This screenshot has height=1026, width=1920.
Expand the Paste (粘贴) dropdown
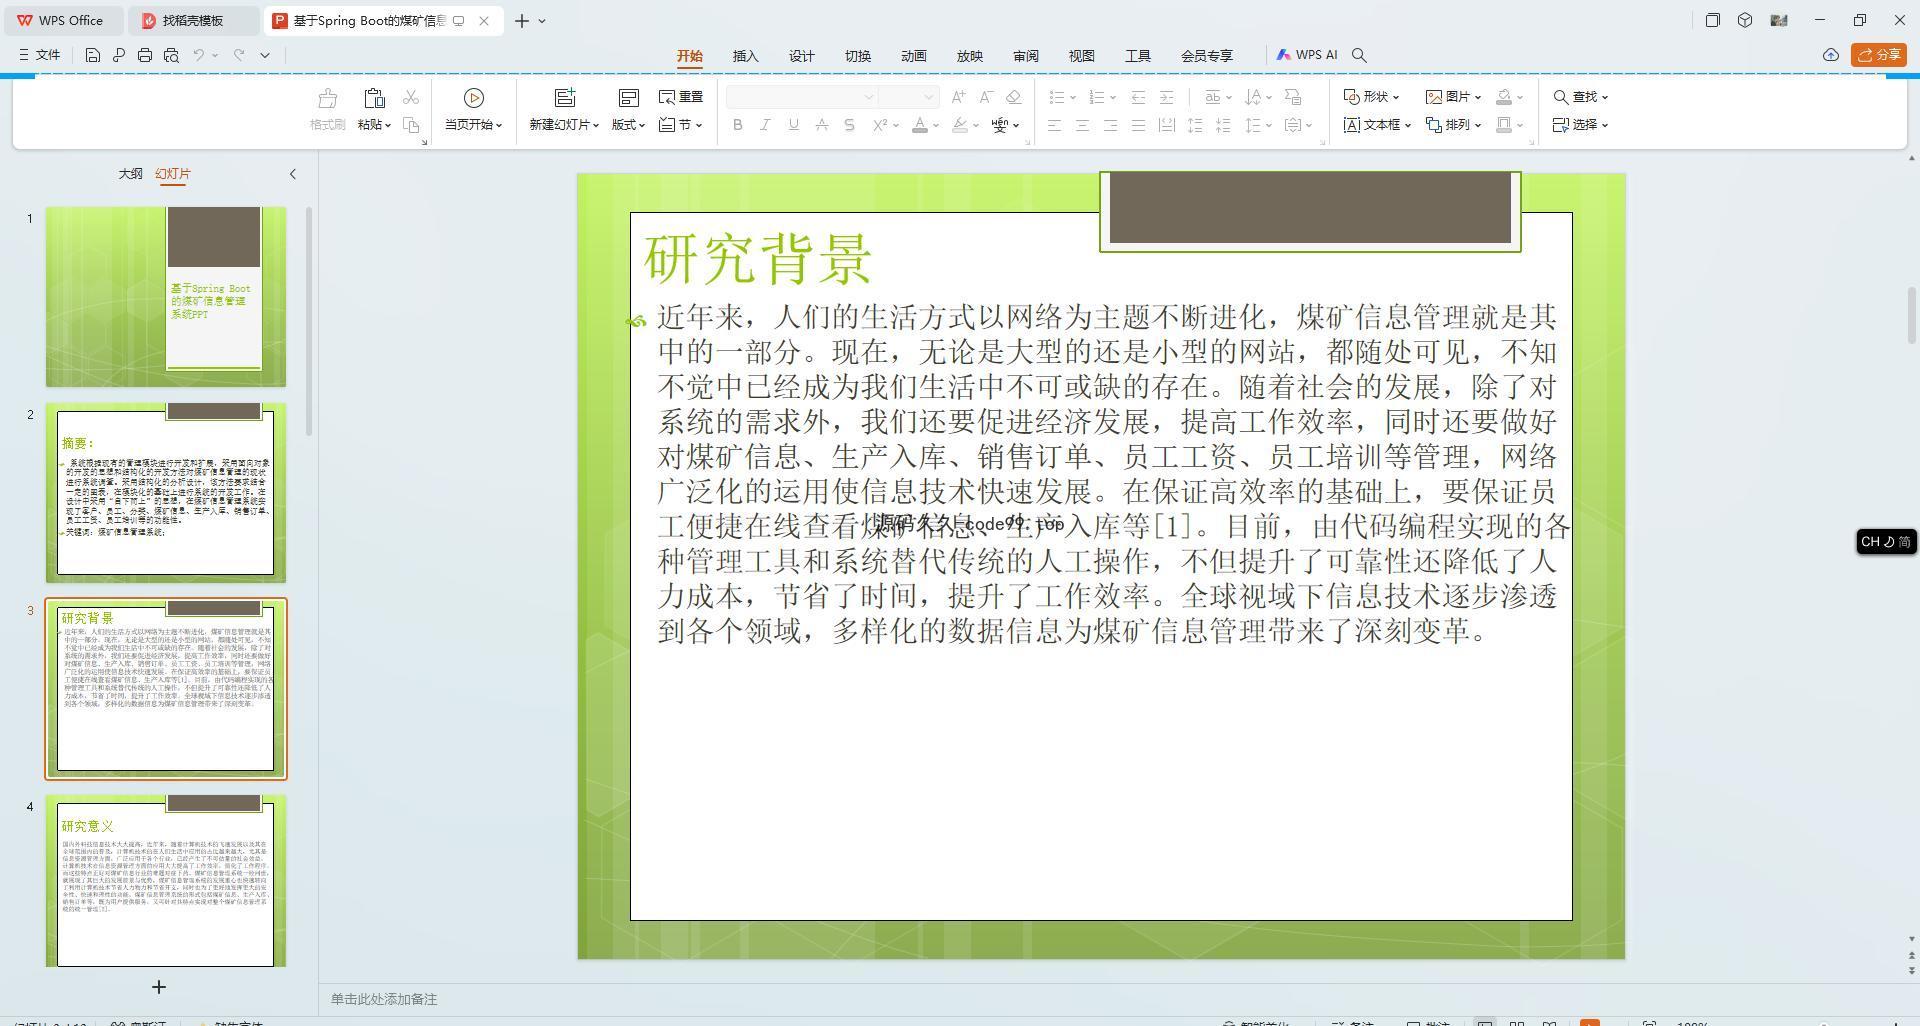pos(374,125)
